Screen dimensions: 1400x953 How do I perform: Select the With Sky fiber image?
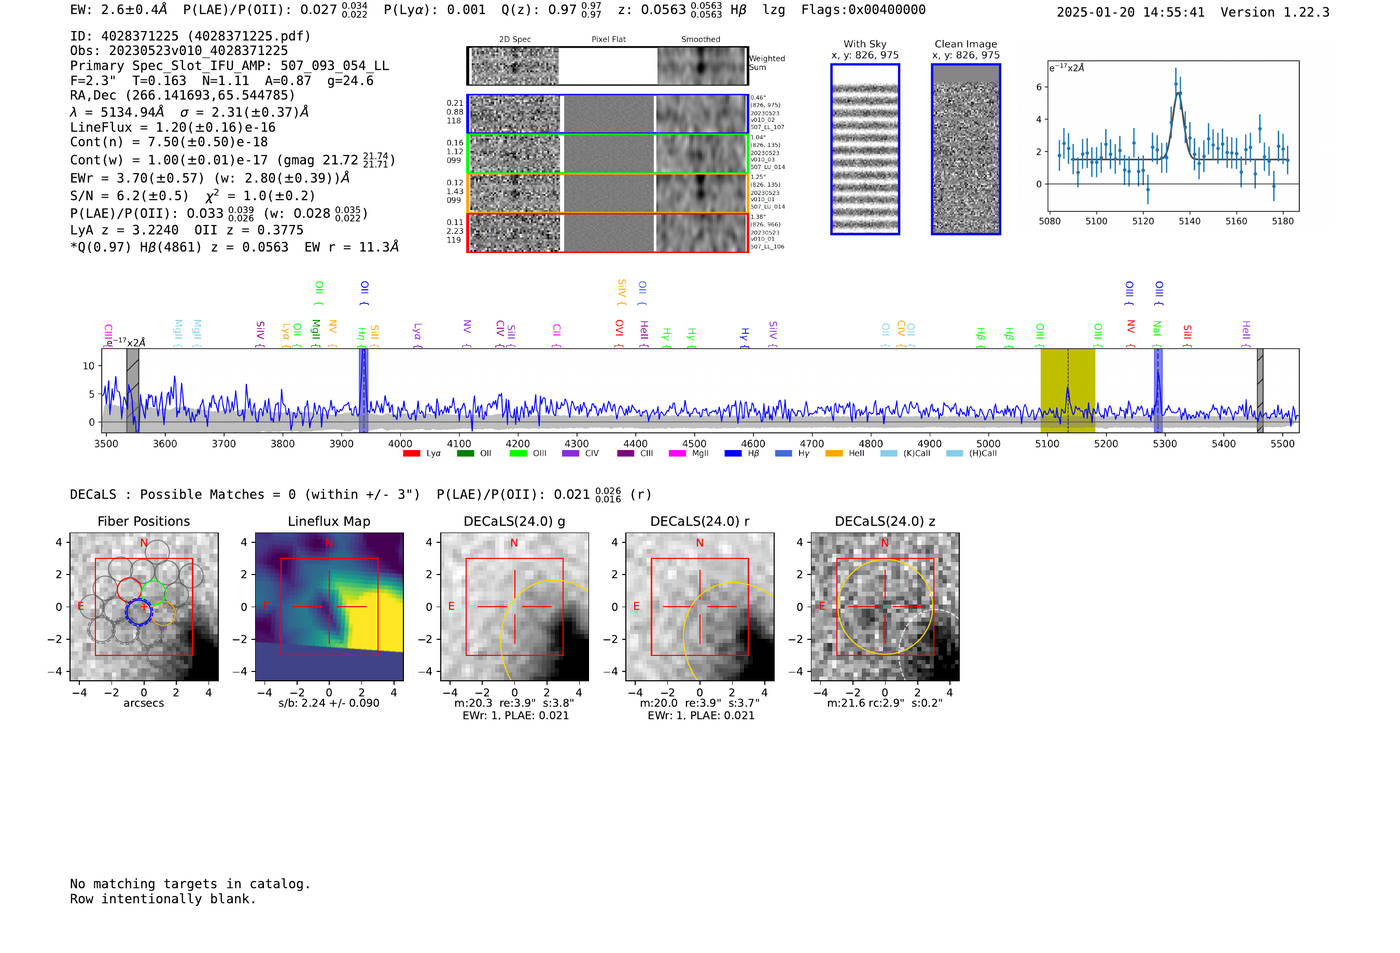tap(865, 149)
